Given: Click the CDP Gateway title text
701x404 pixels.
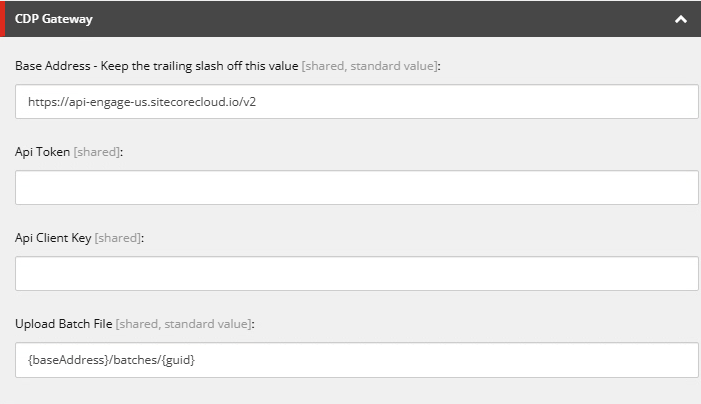Looking at the screenshot, I should click(x=53, y=19).
